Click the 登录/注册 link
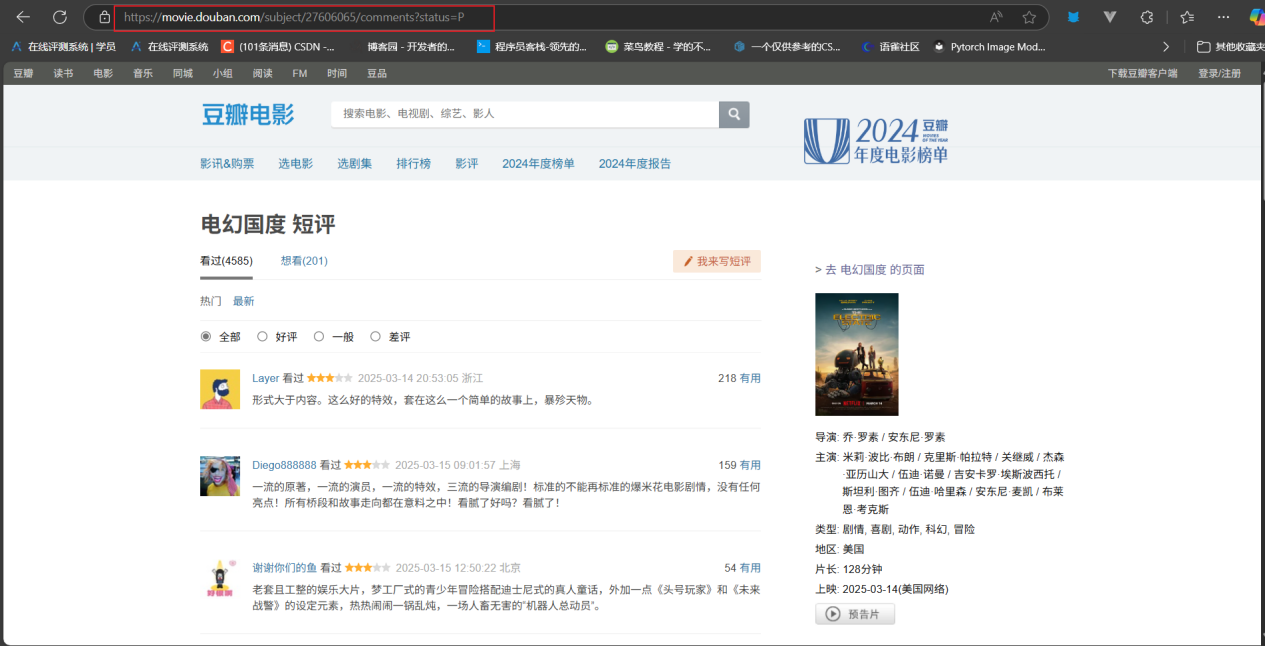1265x646 pixels. pyautogui.click(x=1219, y=73)
